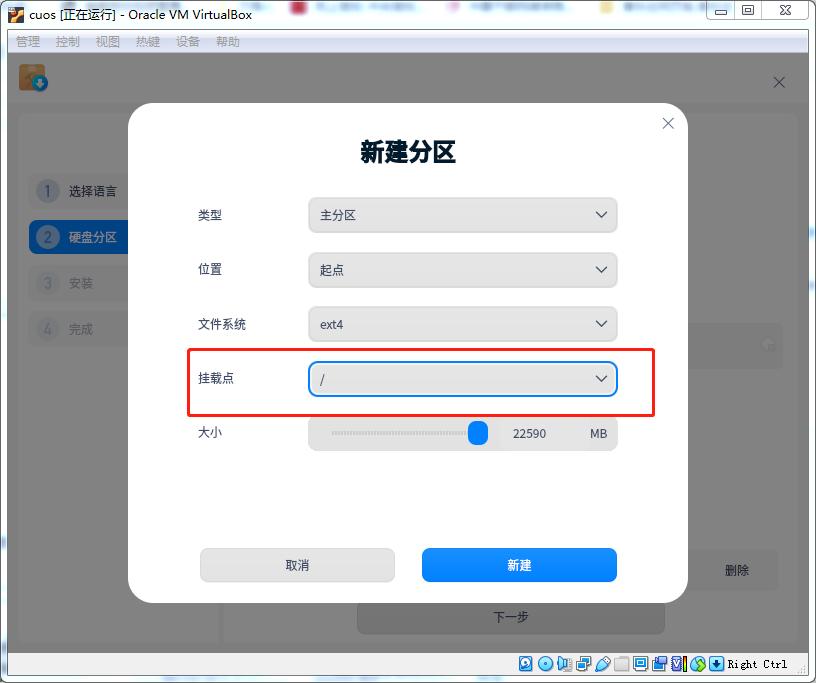Open the 类型 partition type dropdown

coord(462,215)
